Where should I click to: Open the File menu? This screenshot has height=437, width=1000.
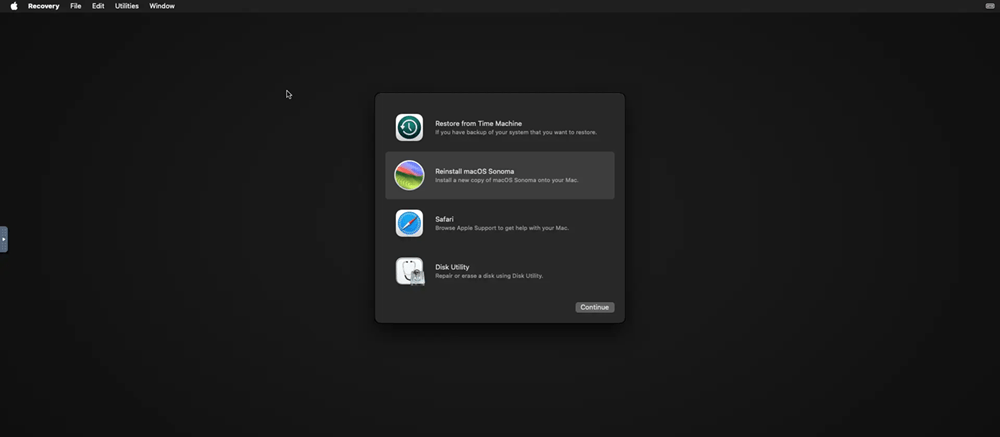point(75,6)
